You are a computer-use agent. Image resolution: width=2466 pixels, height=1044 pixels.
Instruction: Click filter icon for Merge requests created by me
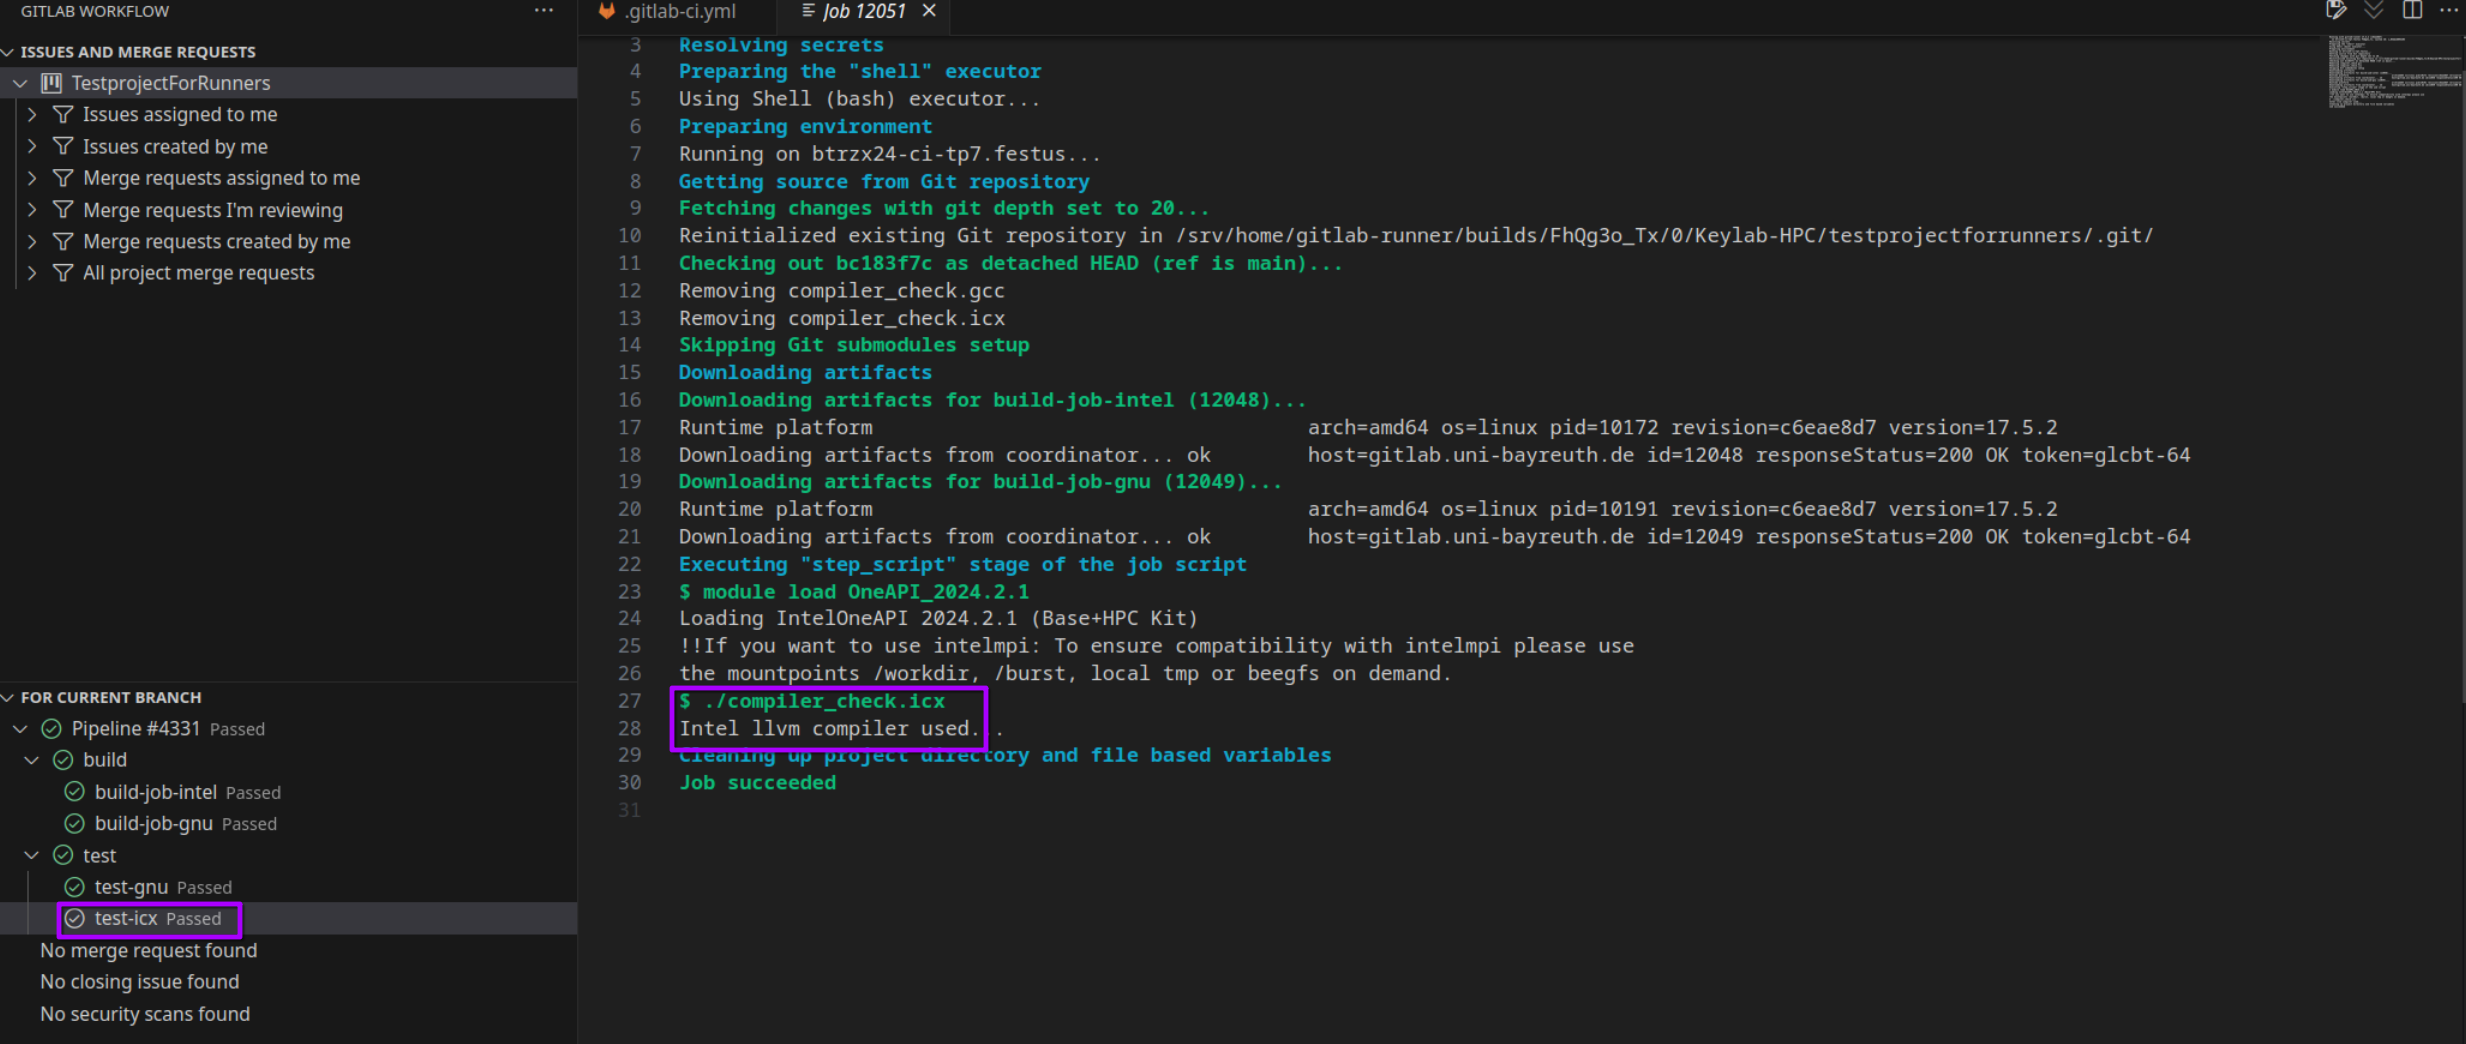pyautogui.click(x=63, y=242)
